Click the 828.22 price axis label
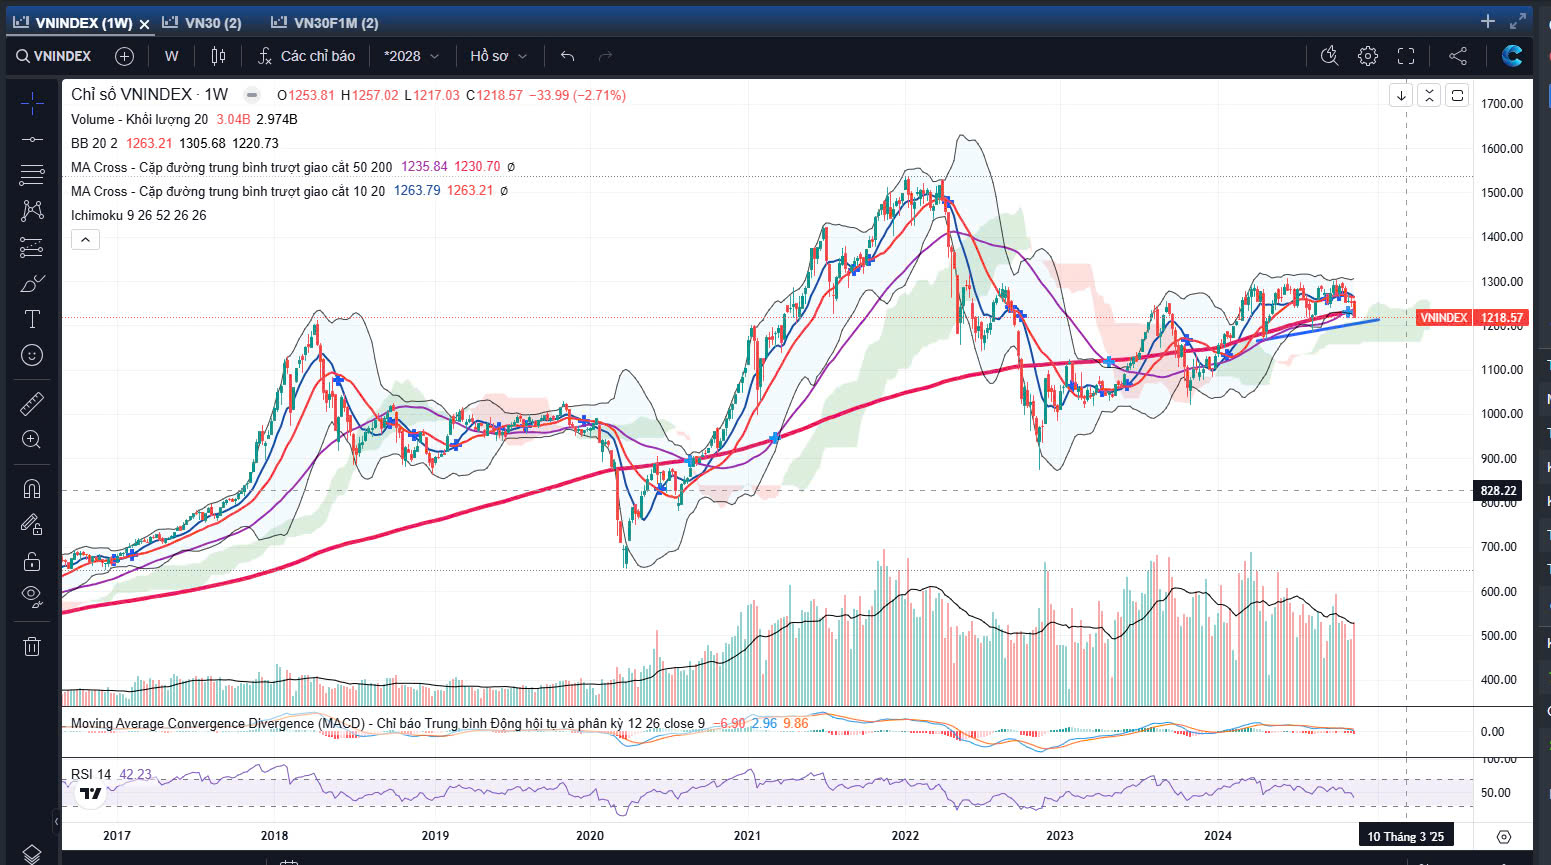1551x865 pixels. point(1498,490)
